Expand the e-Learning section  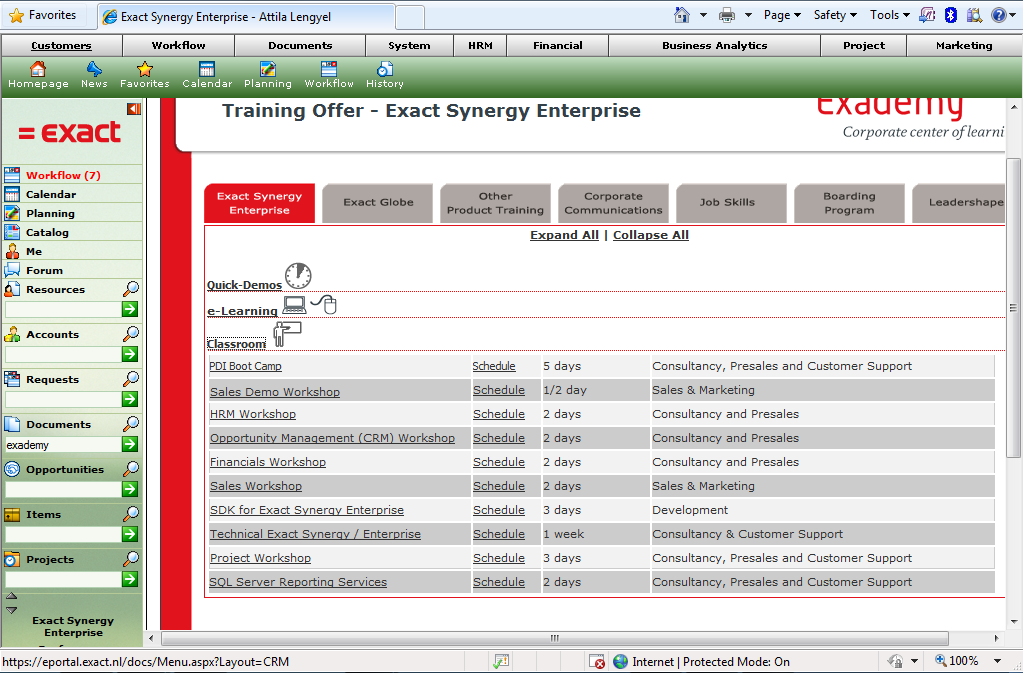pos(242,311)
